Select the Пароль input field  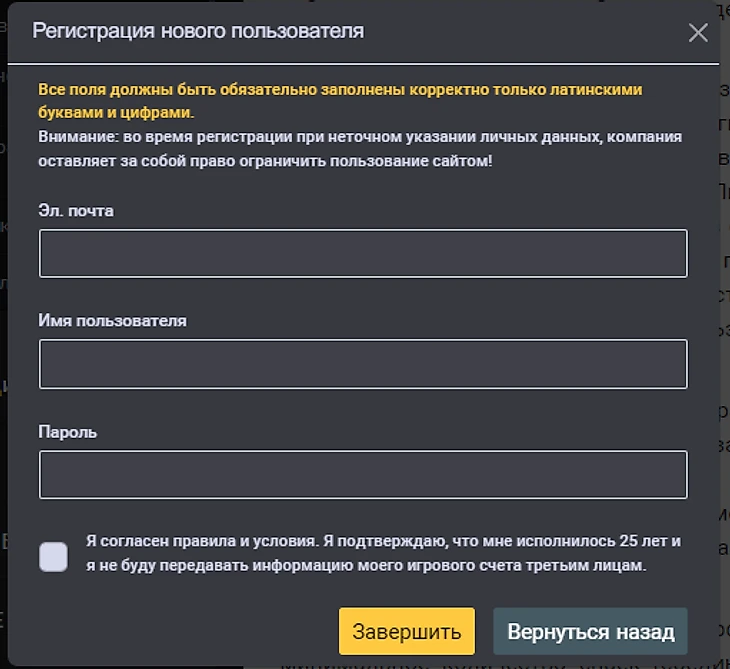(x=363, y=475)
